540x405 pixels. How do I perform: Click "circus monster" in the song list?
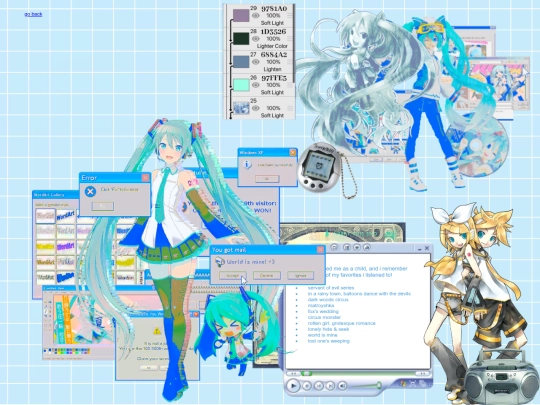tap(324, 317)
